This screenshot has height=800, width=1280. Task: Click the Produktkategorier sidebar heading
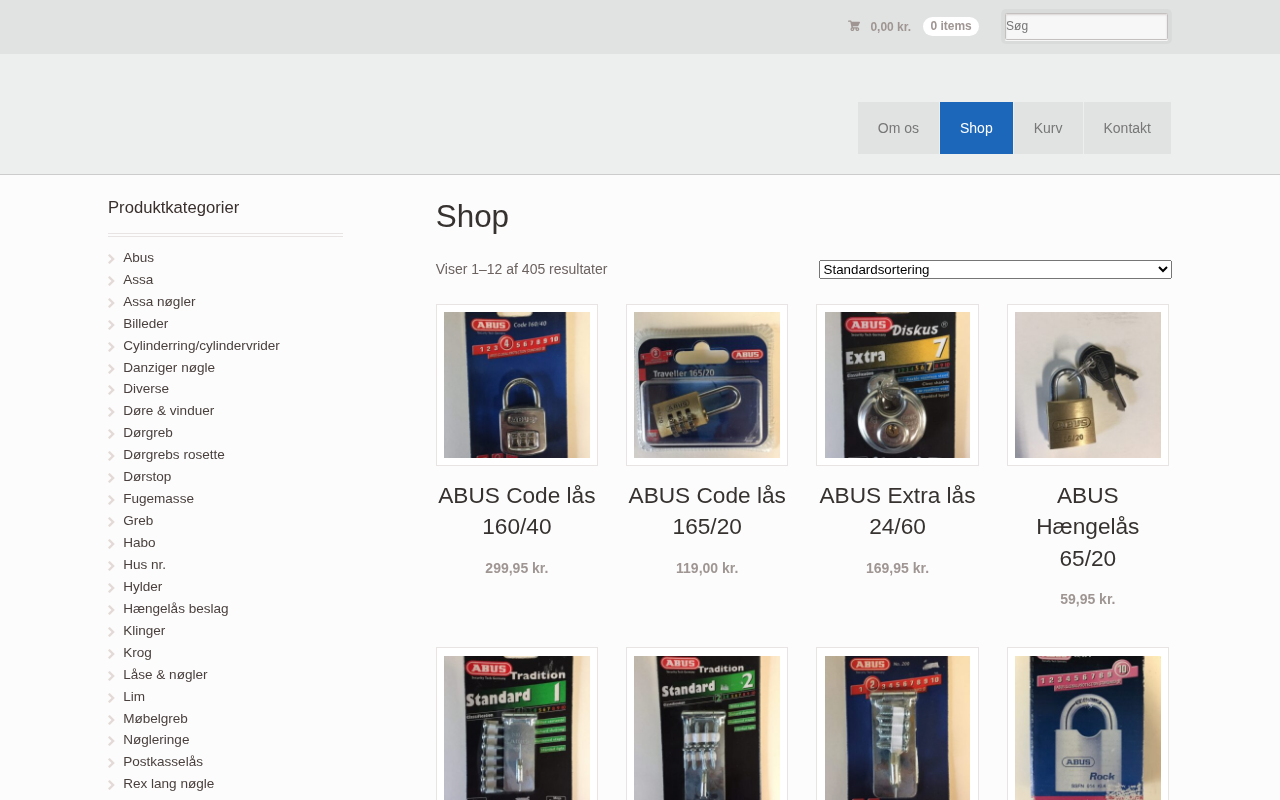coord(174,208)
